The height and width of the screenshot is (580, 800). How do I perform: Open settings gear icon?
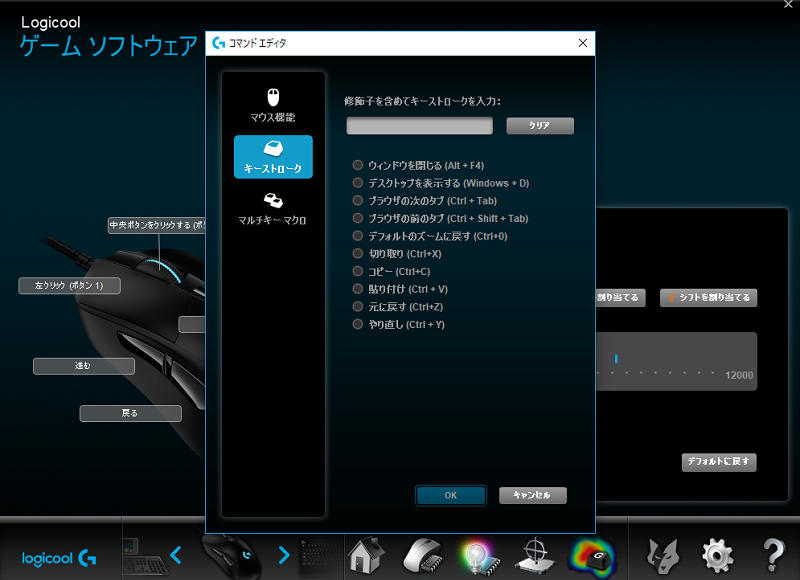717,556
